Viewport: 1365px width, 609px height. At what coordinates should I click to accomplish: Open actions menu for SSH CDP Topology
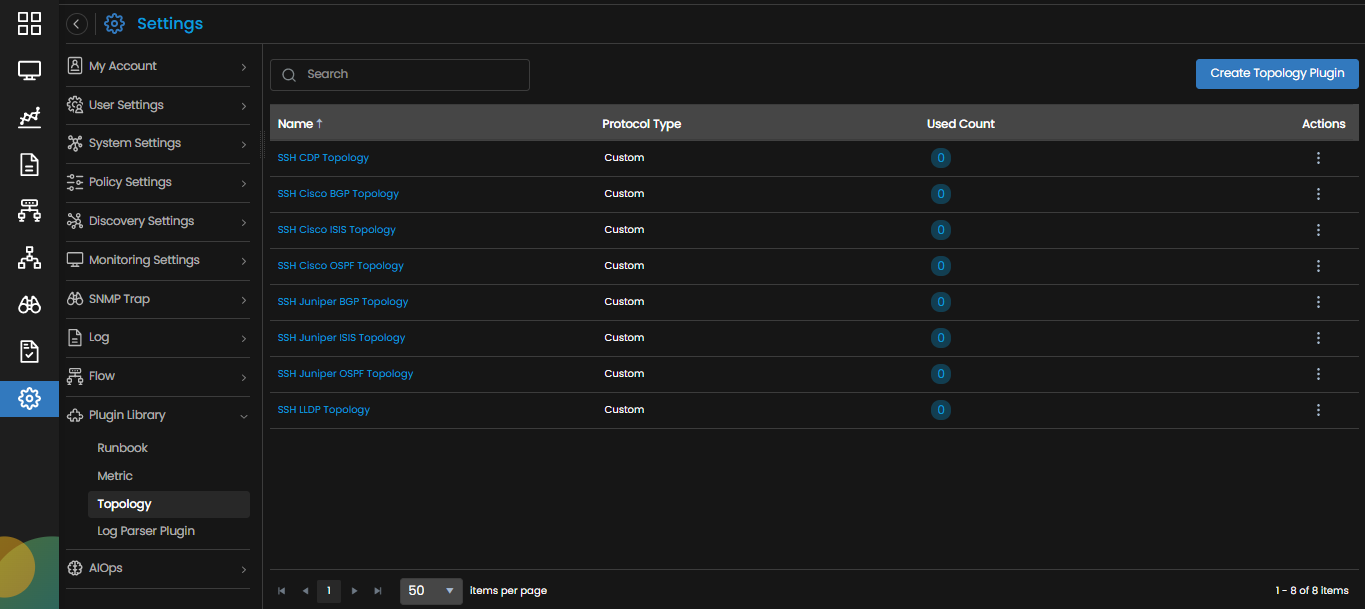coord(1318,158)
